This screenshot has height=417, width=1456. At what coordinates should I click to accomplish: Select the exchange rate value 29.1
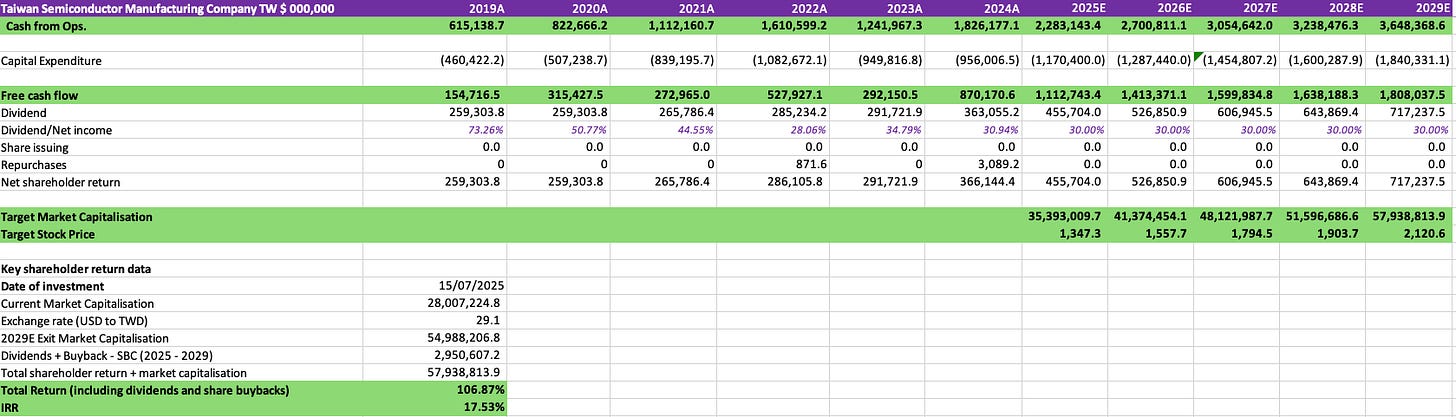(493, 320)
